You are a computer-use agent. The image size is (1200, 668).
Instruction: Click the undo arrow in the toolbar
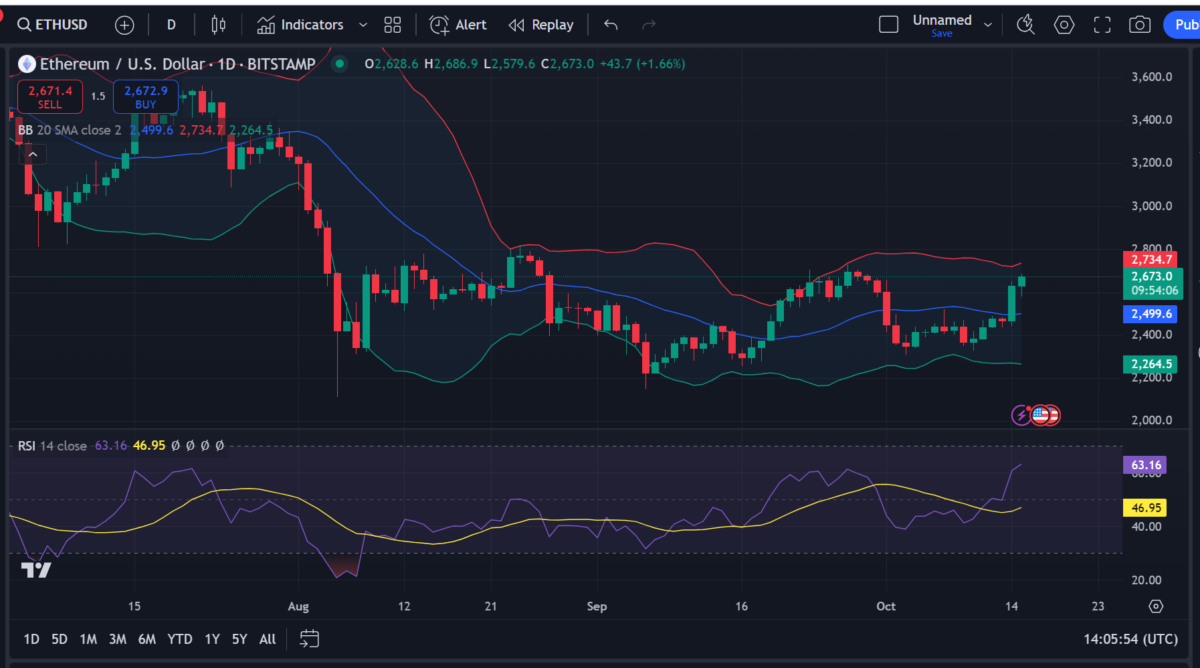pyautogui.click(x=611, y=25)
